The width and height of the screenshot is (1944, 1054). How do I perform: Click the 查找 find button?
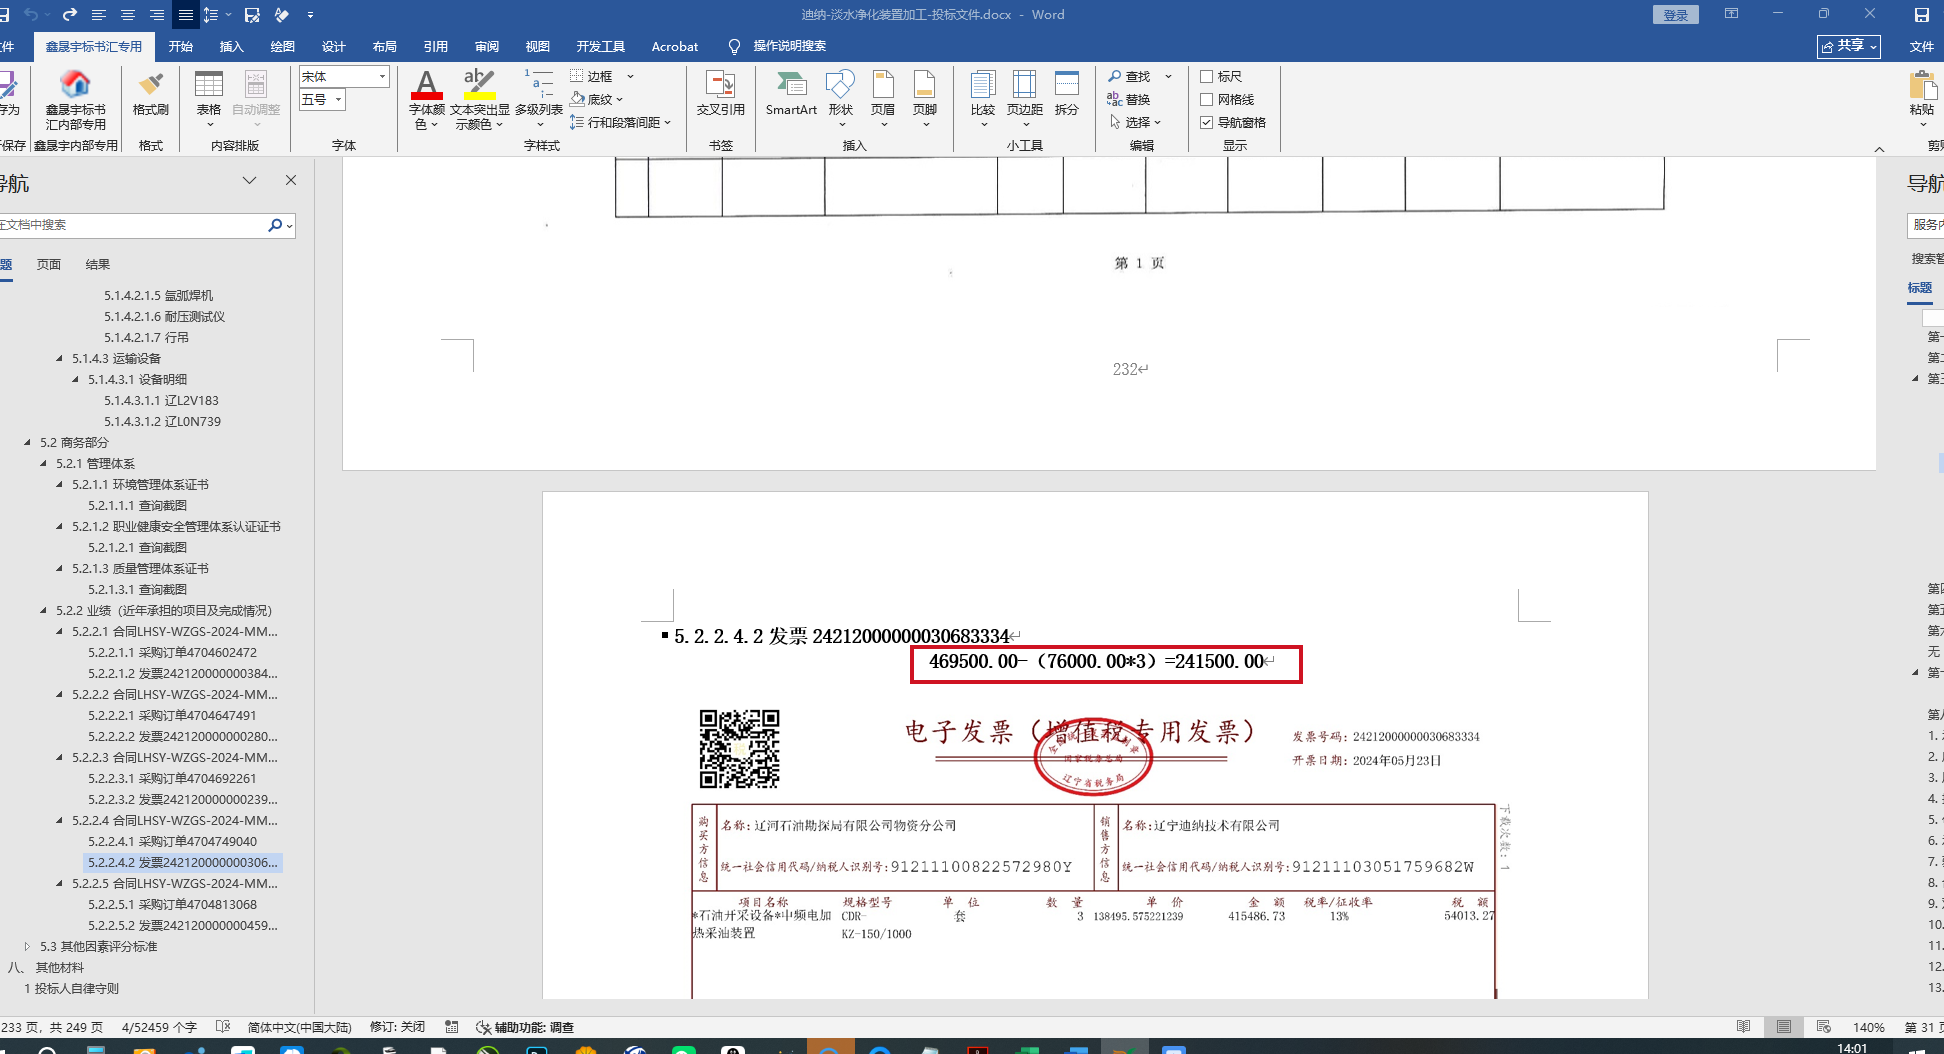pos(1129,76)
